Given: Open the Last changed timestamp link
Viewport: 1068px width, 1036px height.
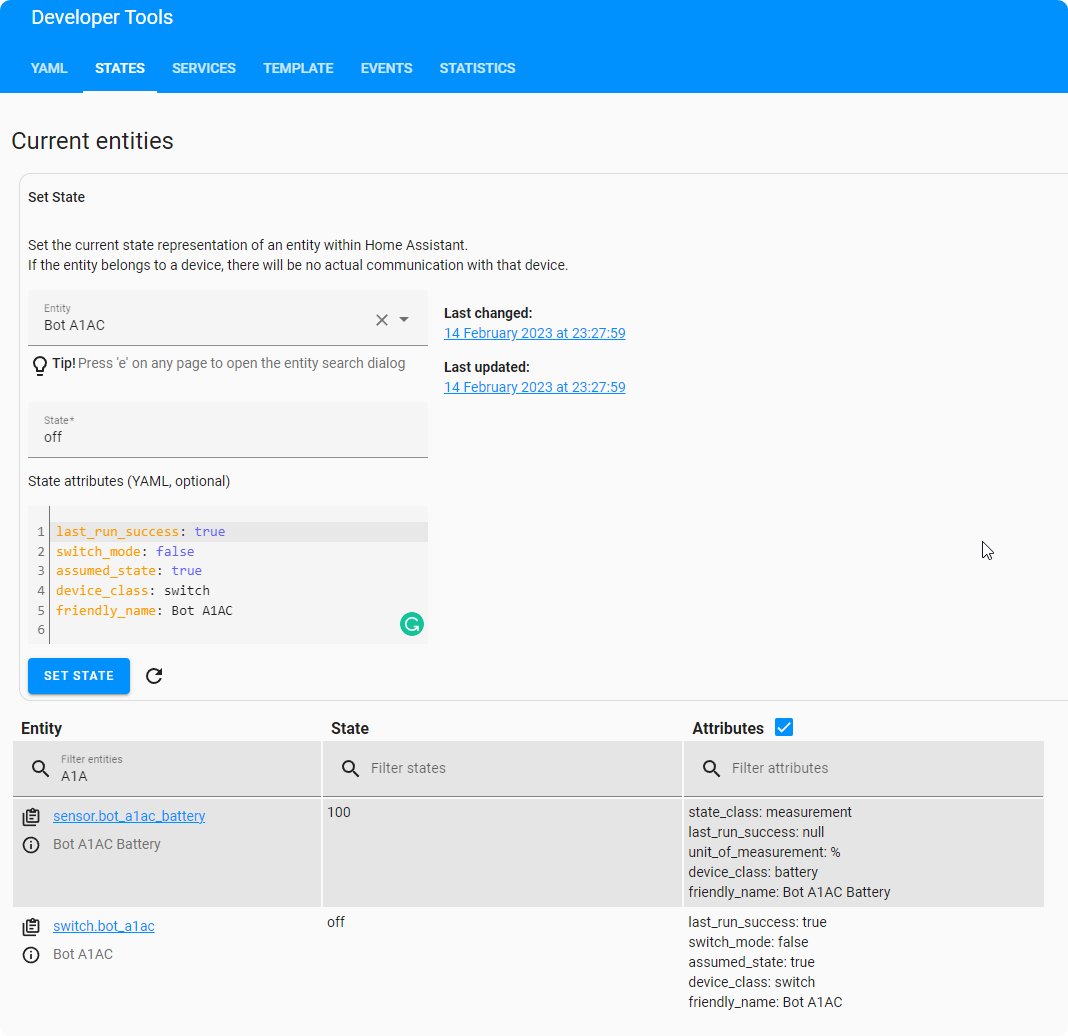Looking at the screenshot, I should tap(534, 333).
